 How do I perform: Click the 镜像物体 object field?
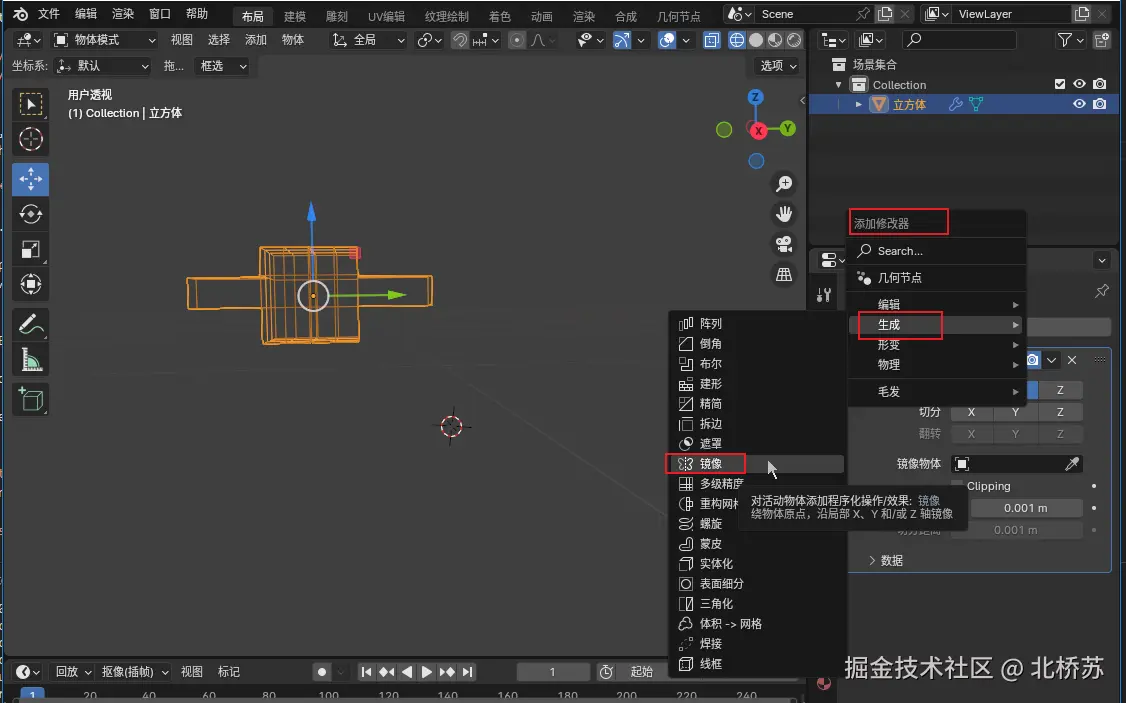point(1017,464)
